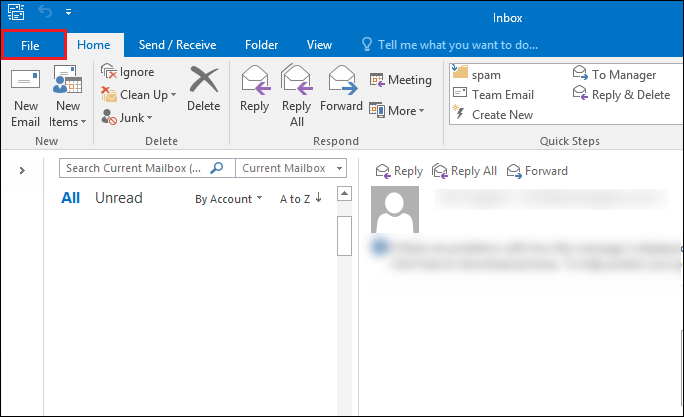684x417 pixels.
Task: Open the By Account arrangement dropdown
Action: tap(229, 199)
